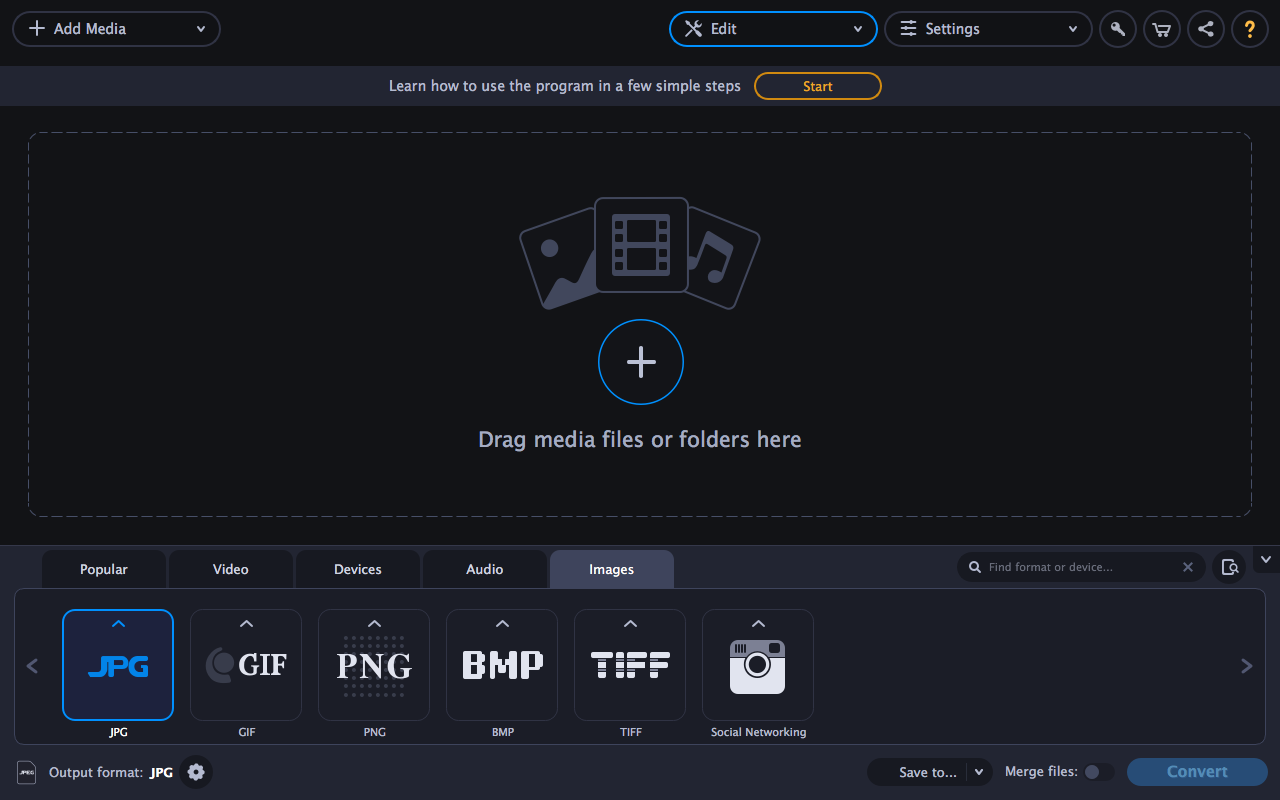Click the activation key icon
The image size is (1280, 800).
click(1117, 29)
